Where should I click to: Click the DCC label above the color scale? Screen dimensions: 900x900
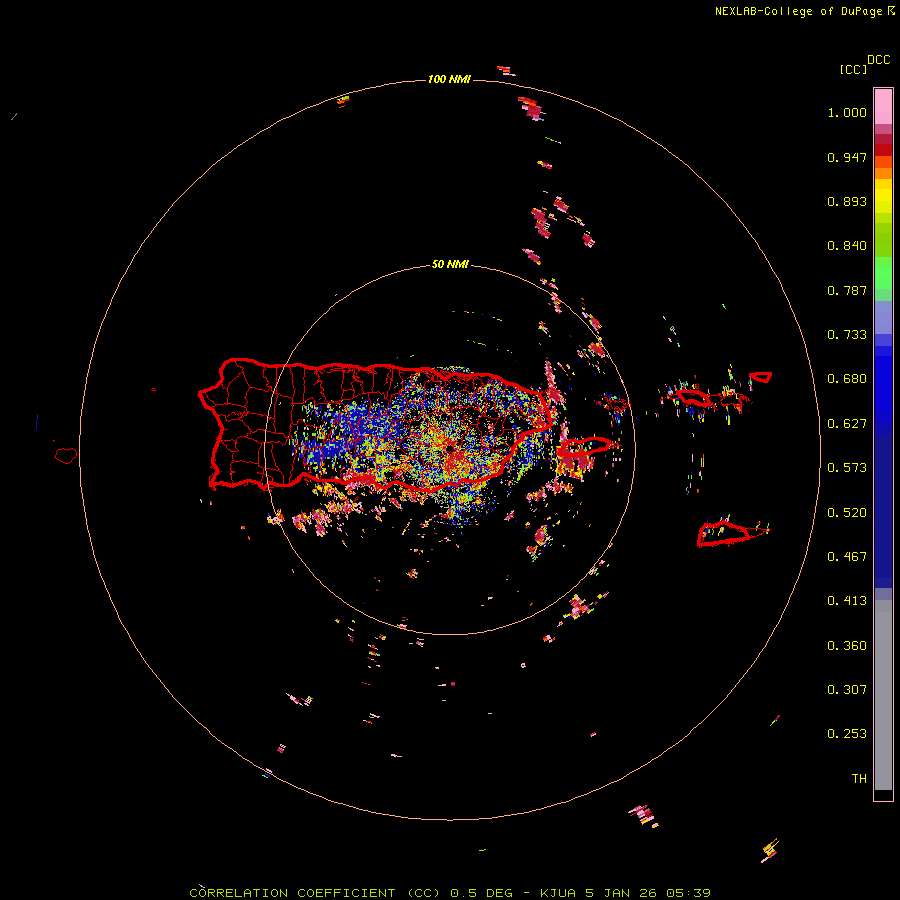point(879,60)
